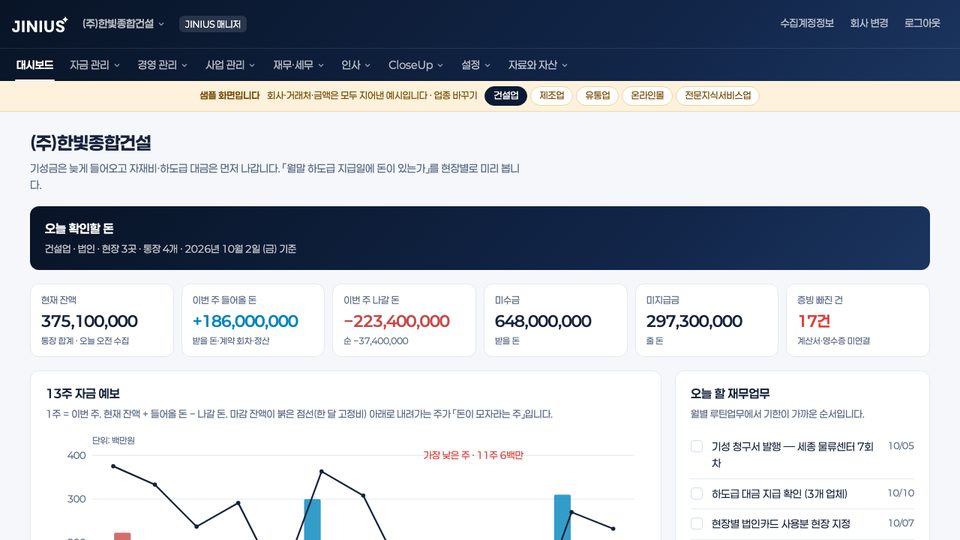Click the 순 -37,400,000 text

click(x=375, y=341)
